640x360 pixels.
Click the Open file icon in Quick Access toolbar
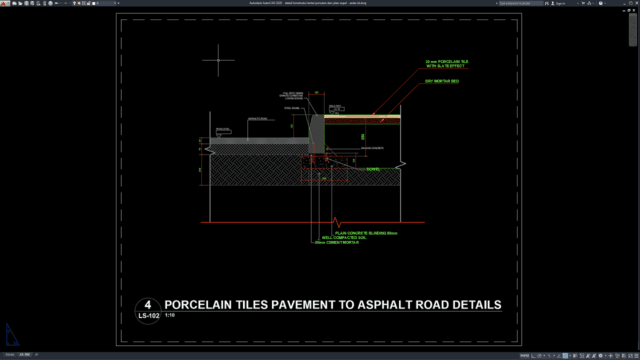(x=20, y=3)
